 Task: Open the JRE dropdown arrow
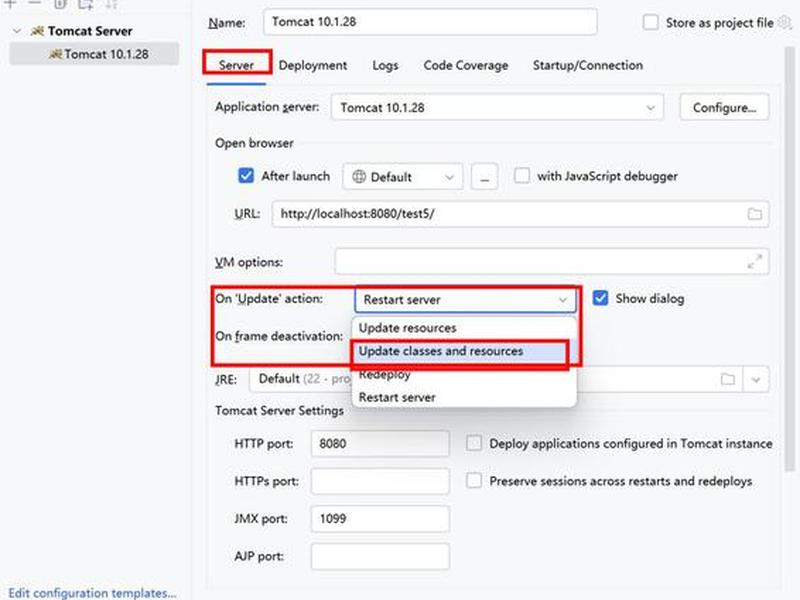756,379
